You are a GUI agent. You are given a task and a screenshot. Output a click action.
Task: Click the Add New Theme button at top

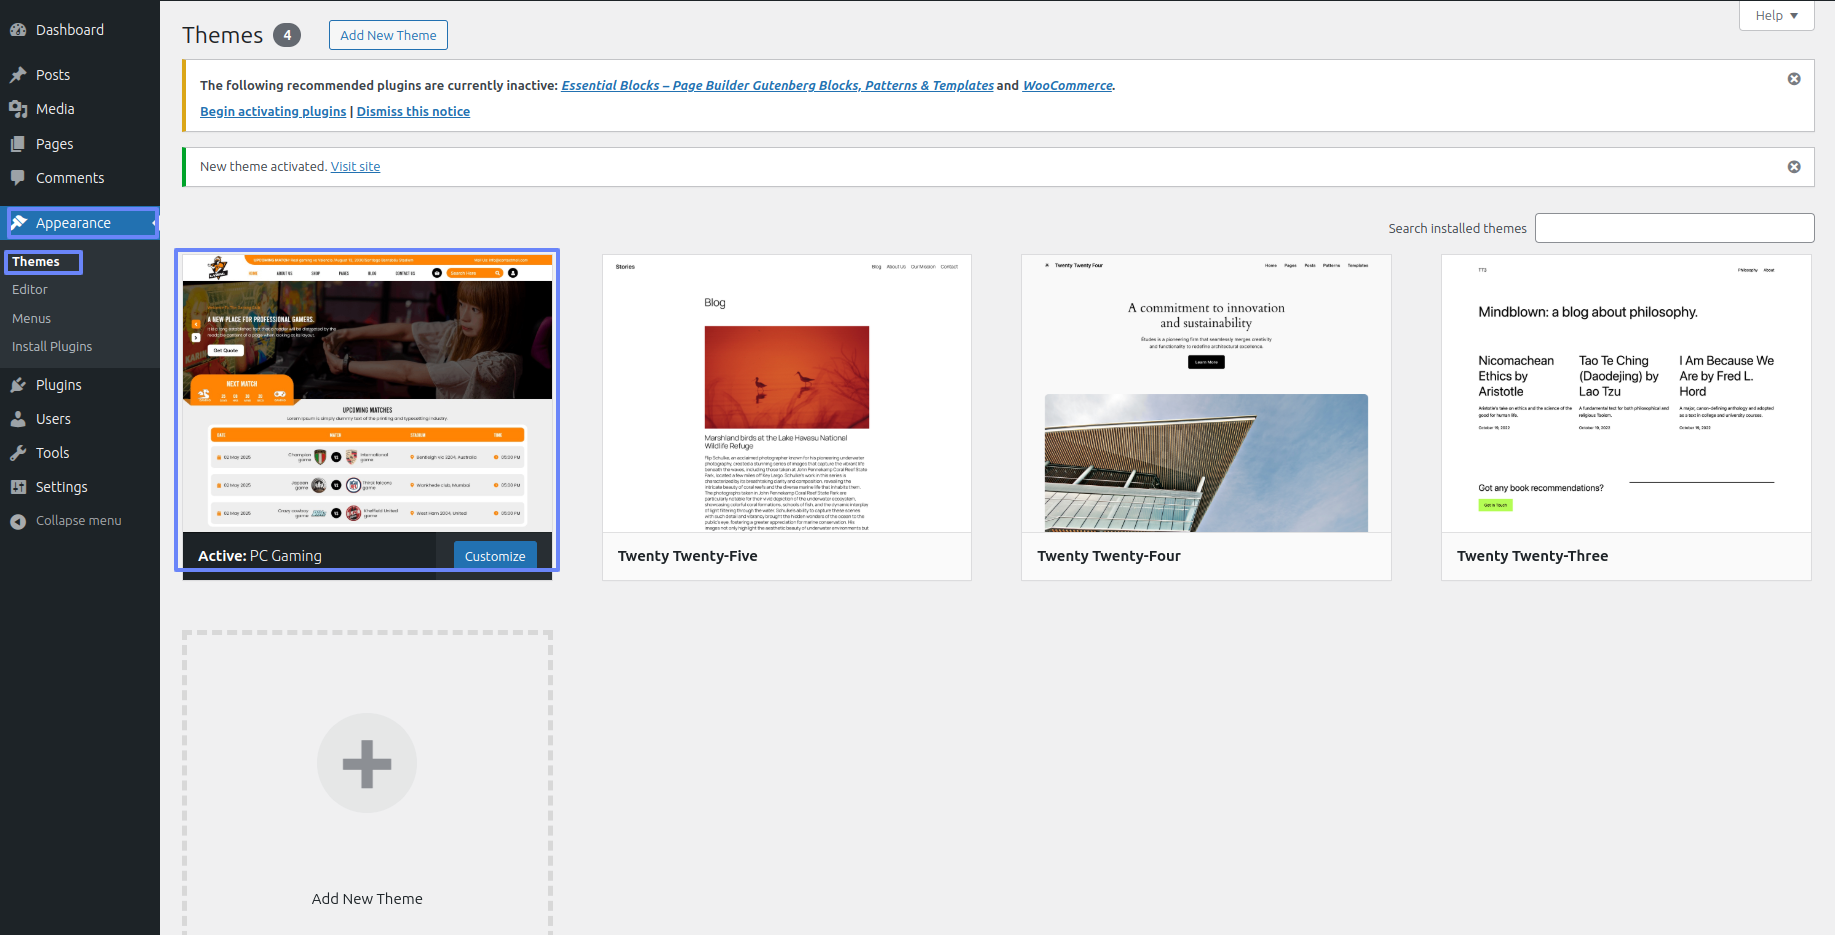pos(388,35)
